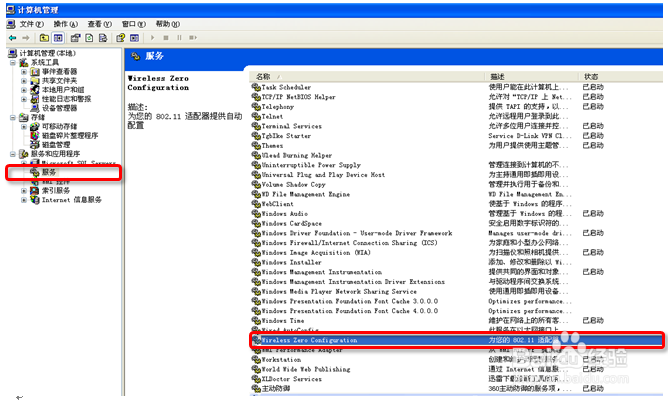The width and height of the screenshot is (668, 402).
Task: Click the Refresh toolbar icon
Action: click(89, 38)
